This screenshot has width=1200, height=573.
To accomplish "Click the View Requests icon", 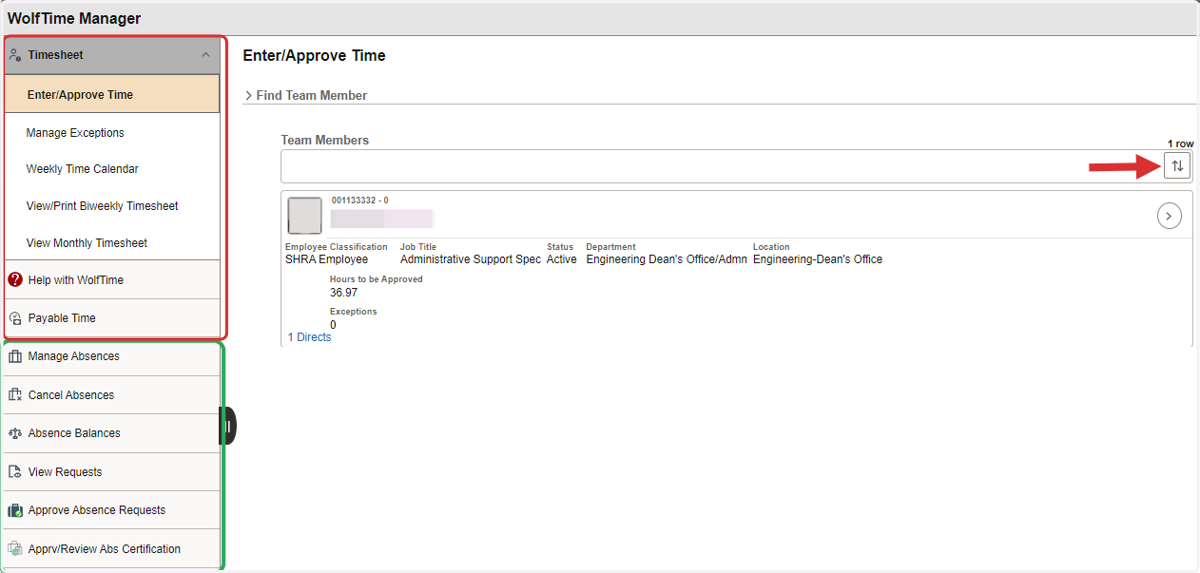I will (x=15, y=472).
